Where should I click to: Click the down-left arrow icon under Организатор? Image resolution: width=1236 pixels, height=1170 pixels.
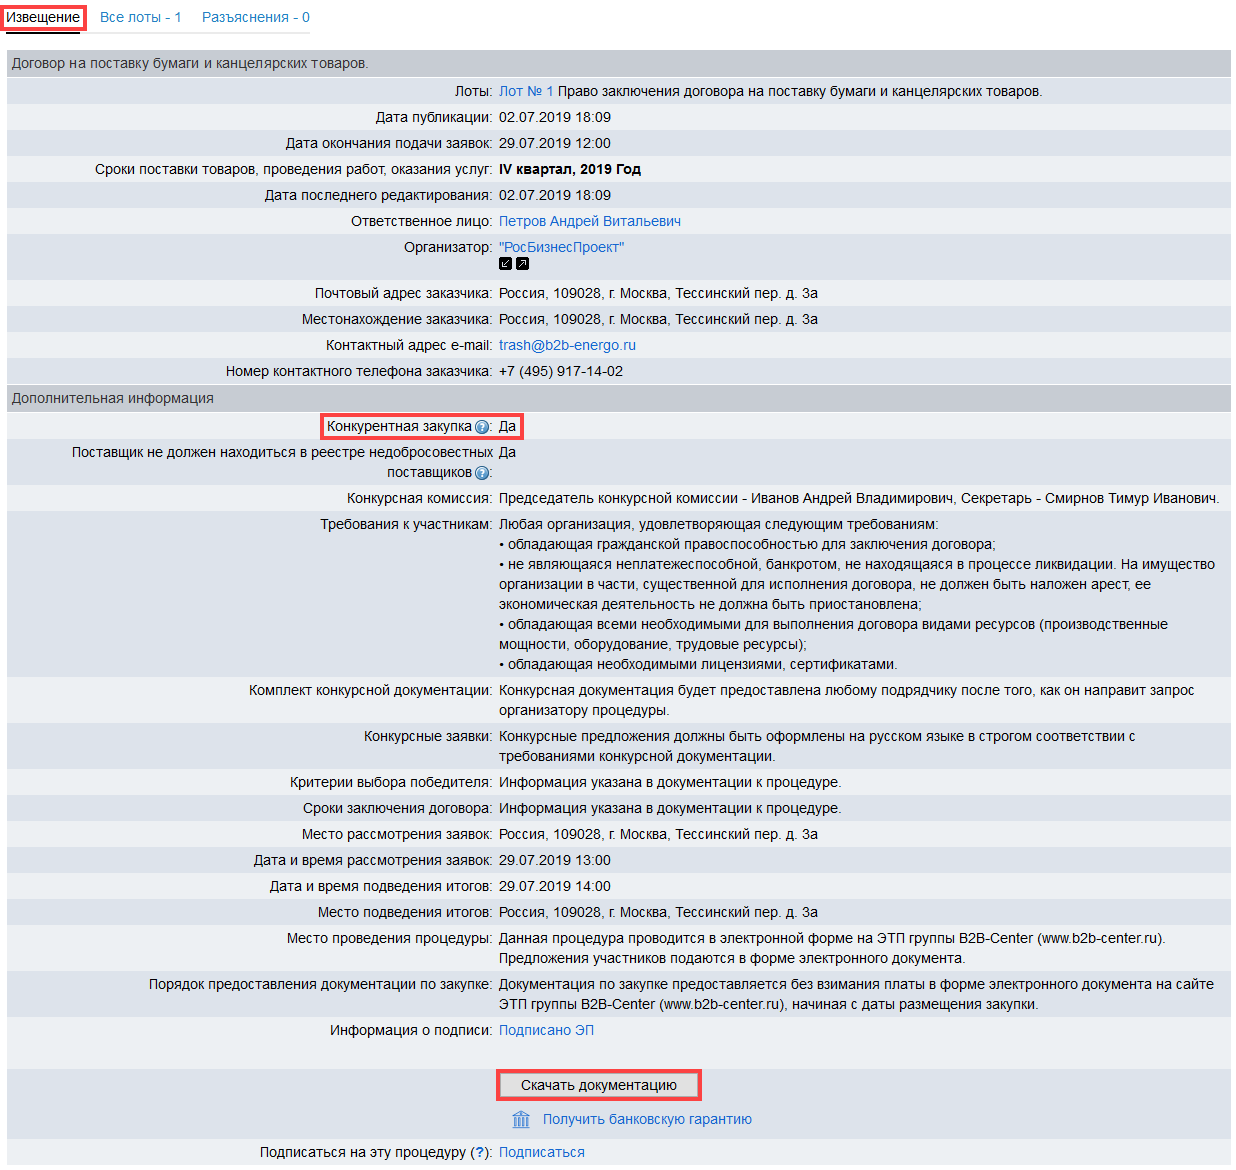tap(505, 264)
